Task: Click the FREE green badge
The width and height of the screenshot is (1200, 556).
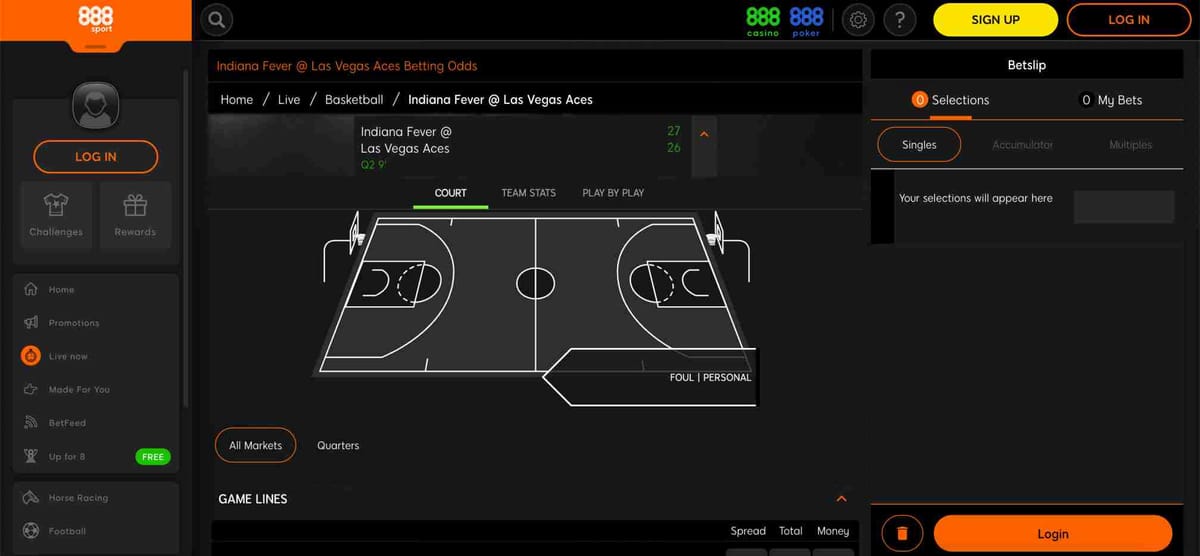Action: (x=153, y=457)
